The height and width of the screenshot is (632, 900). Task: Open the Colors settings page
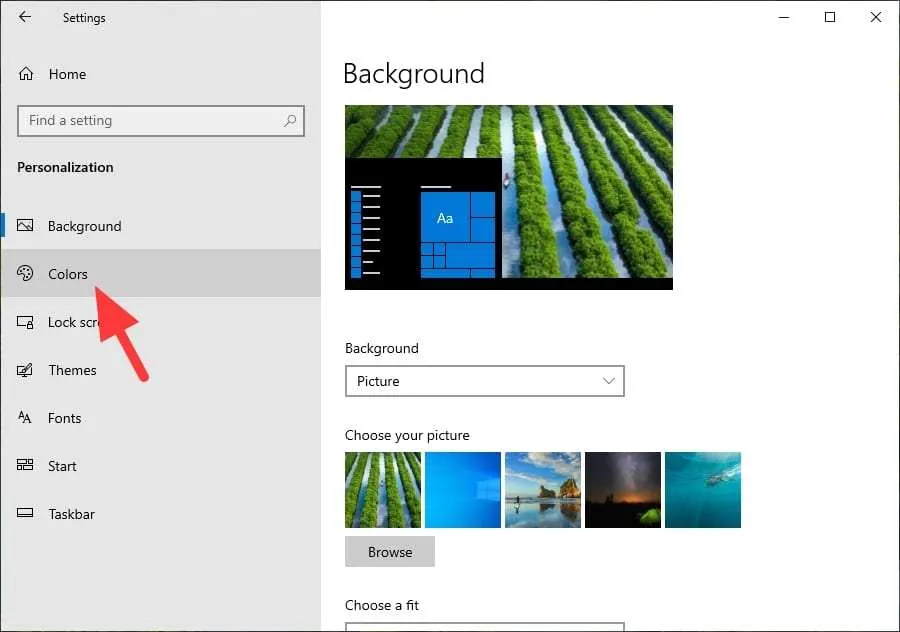click(161, 273)
